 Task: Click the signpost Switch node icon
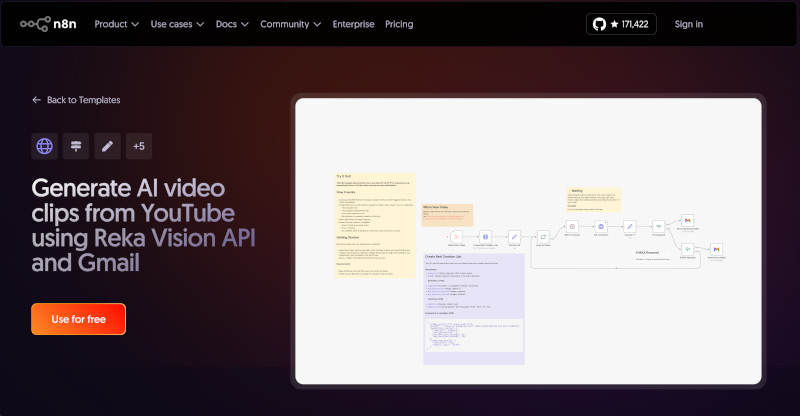[x=76, y=146]
